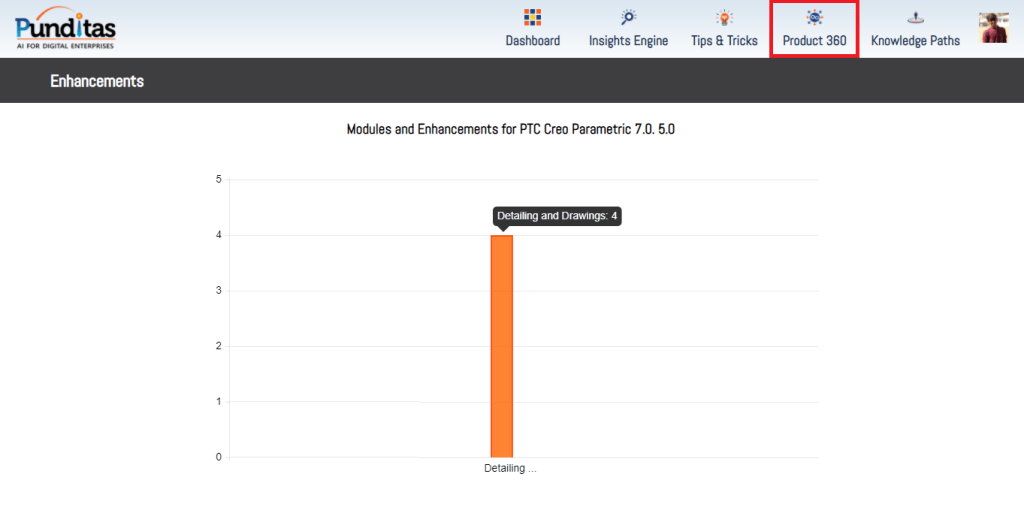The image size is (1024, 513).
Task: Click the Product 360 icon
Action: (x=814, y=17)
